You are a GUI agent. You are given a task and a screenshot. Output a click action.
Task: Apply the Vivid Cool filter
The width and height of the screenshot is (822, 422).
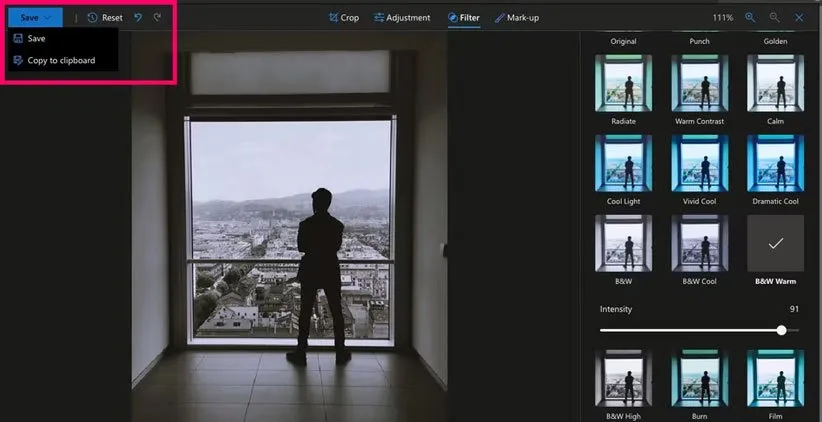(699, 162)
